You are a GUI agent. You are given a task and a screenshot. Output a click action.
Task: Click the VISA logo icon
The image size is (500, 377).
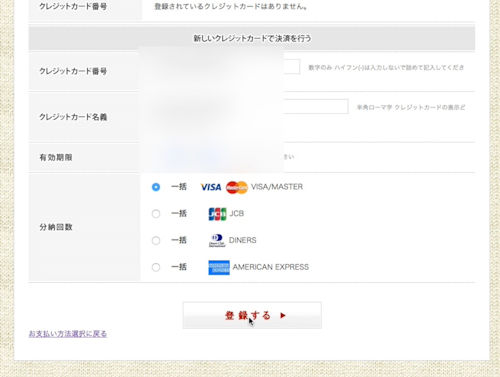tap(211, 187)
